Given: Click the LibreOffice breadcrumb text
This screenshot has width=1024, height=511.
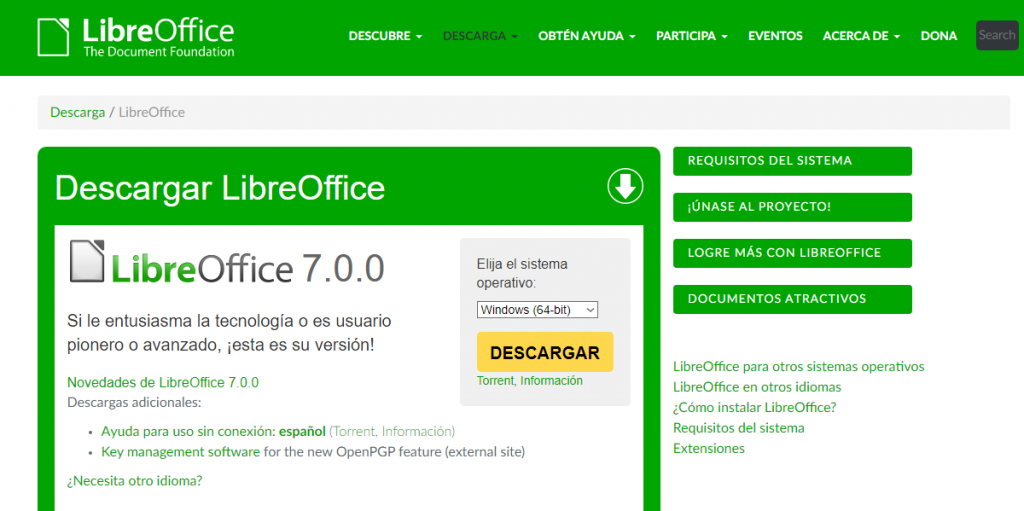Looking at the screenshot, I should click(152, 112).
